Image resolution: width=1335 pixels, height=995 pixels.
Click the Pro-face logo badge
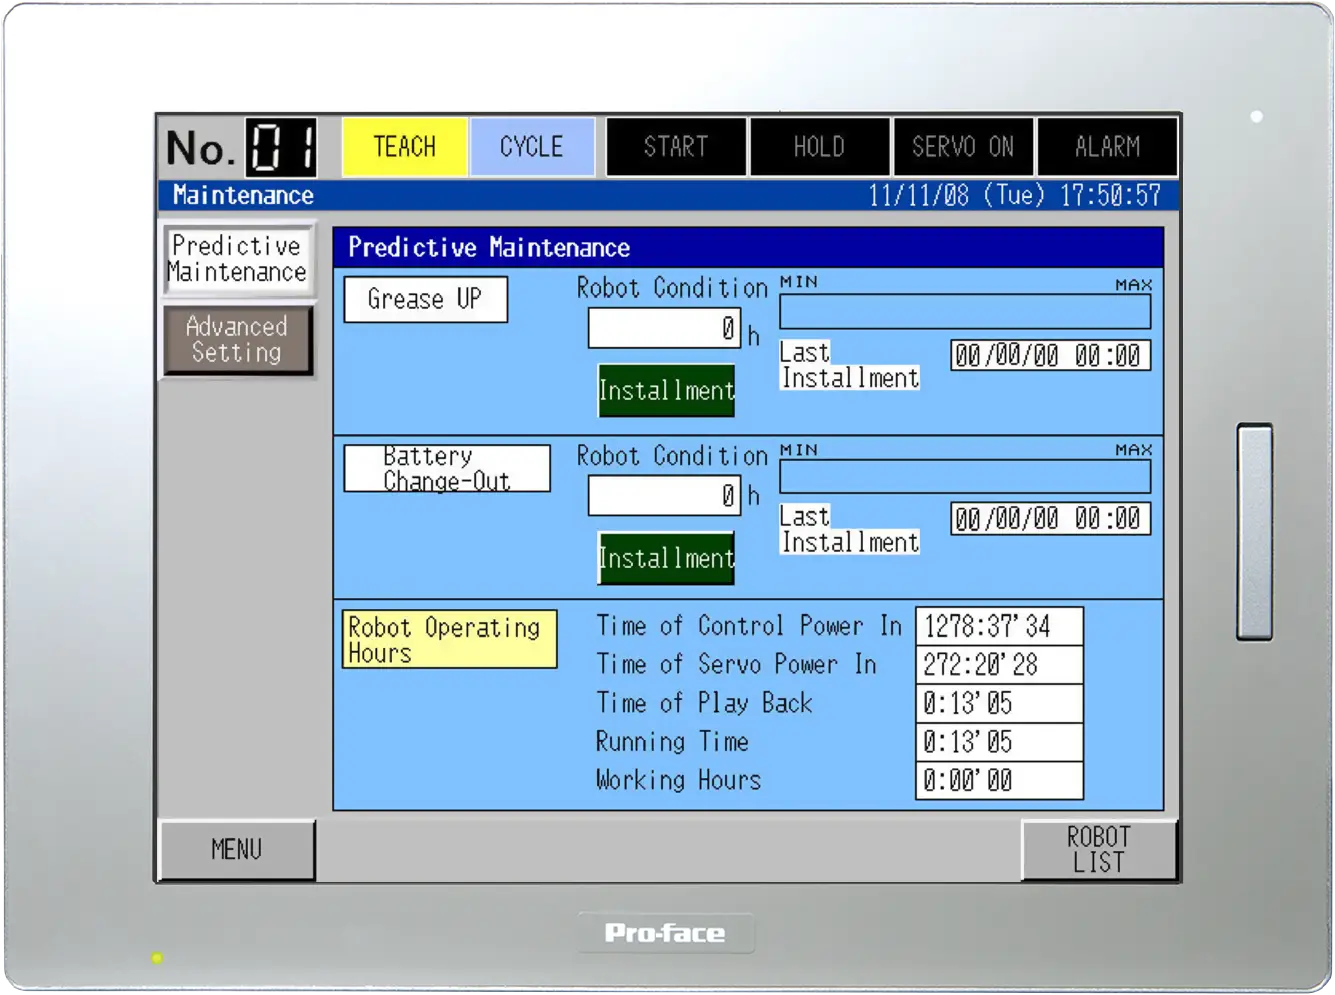665,933
